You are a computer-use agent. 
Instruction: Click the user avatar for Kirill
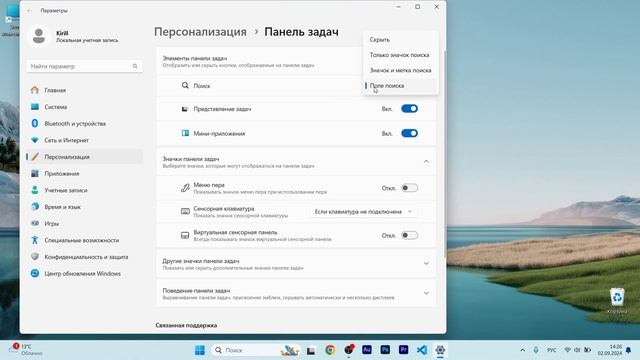click(39, 36)
